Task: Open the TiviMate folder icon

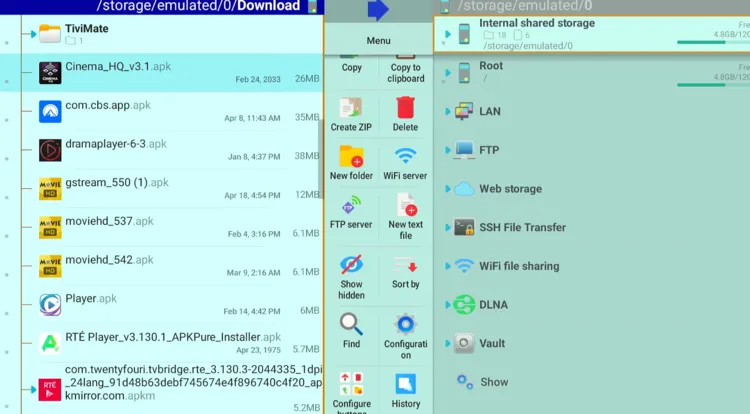Action: tap(50, 34)
